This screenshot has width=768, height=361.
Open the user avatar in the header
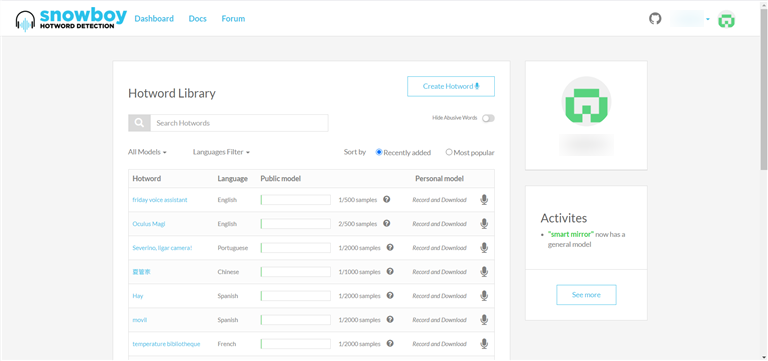click(726, 20)
